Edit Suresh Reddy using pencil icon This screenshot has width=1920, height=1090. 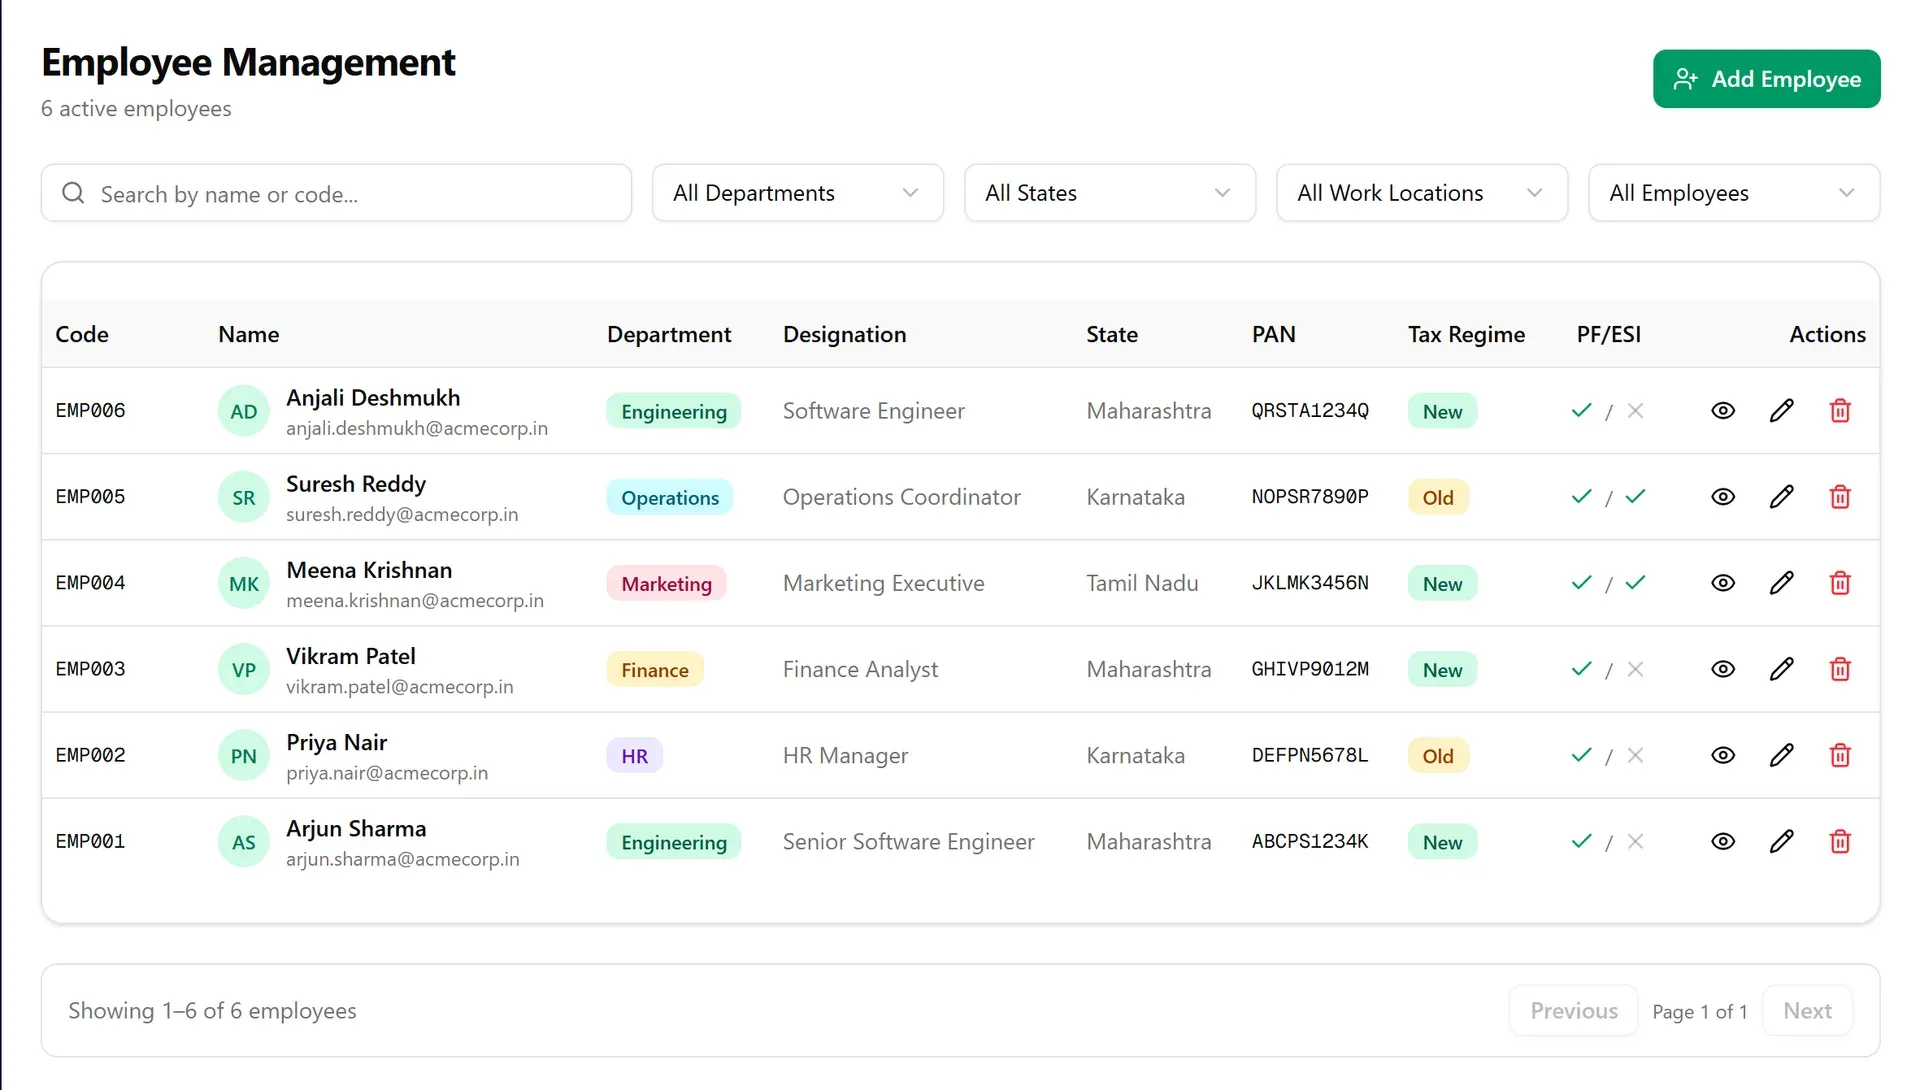(1781, 497)
